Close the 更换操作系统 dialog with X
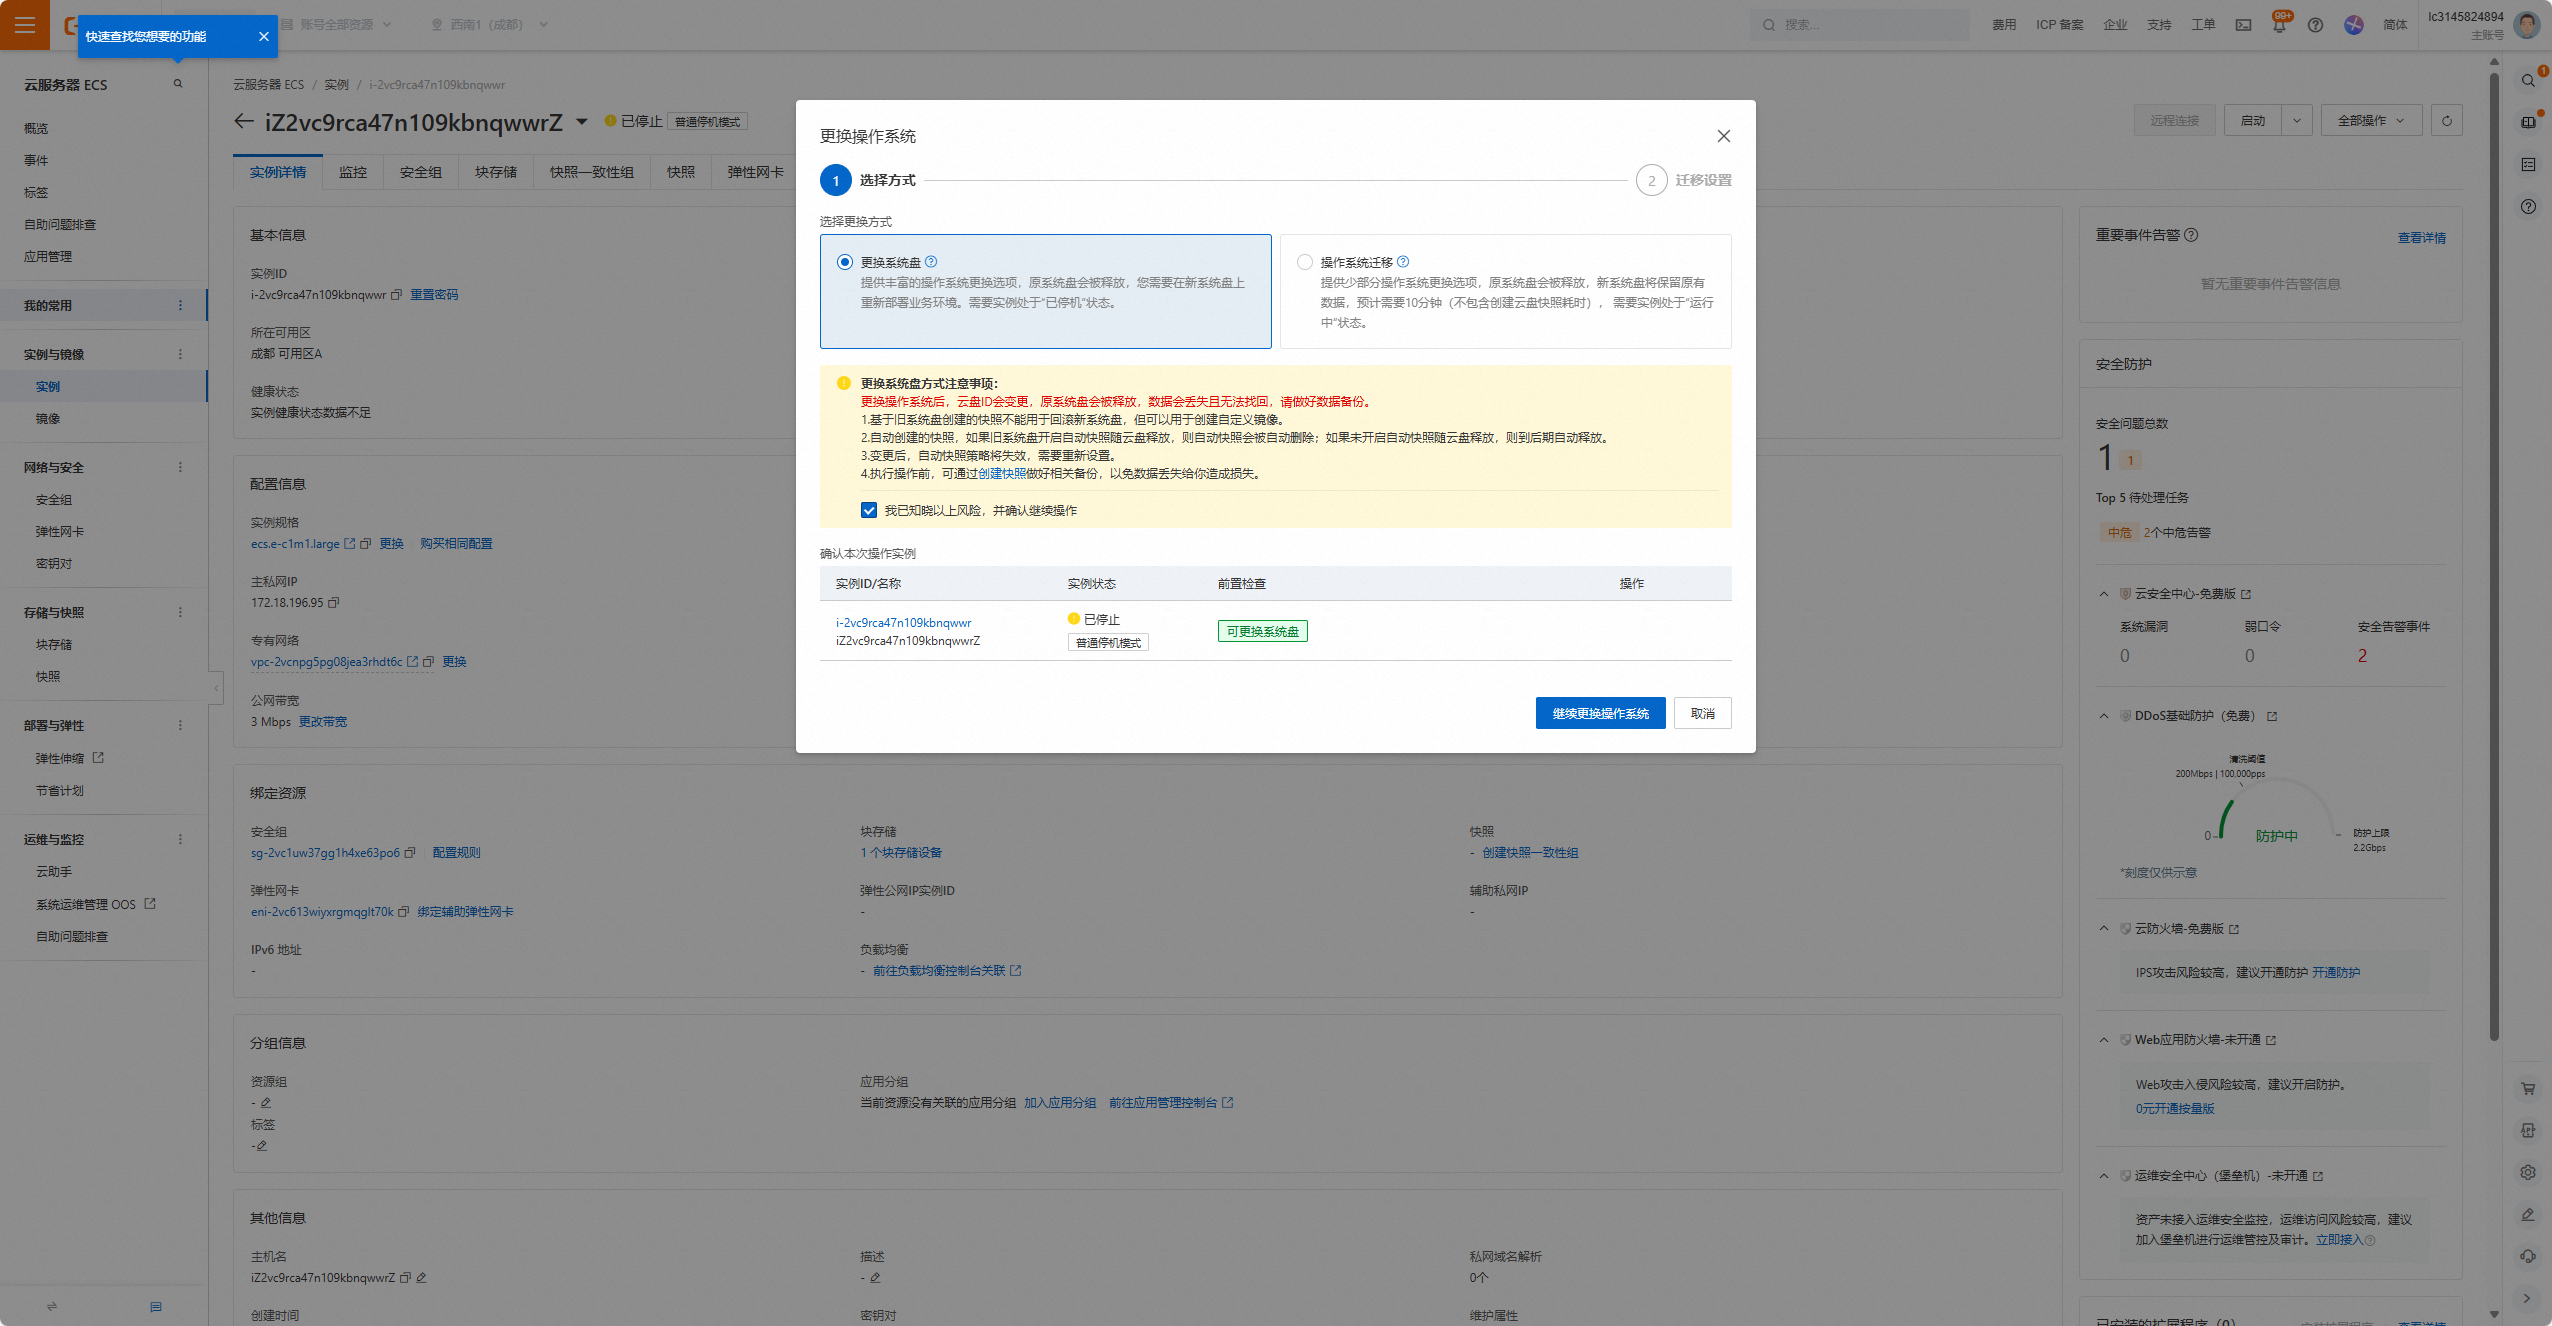2552x1326 pixels. click(x=1723, y=136)
